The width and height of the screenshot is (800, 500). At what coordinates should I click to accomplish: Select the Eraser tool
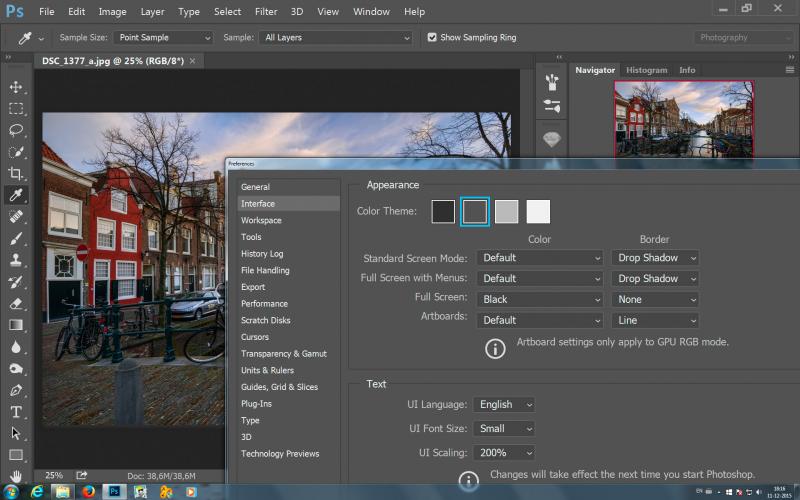[16, 304]
